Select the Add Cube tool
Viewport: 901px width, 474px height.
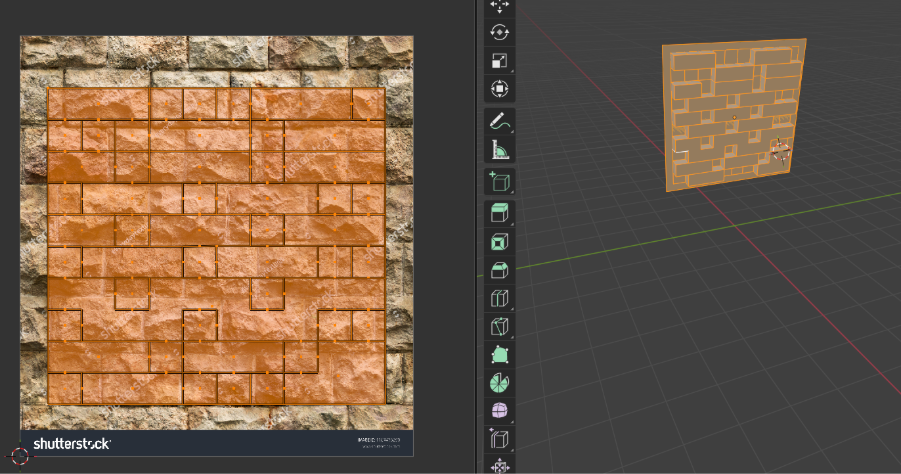click(x=498, y=182)
